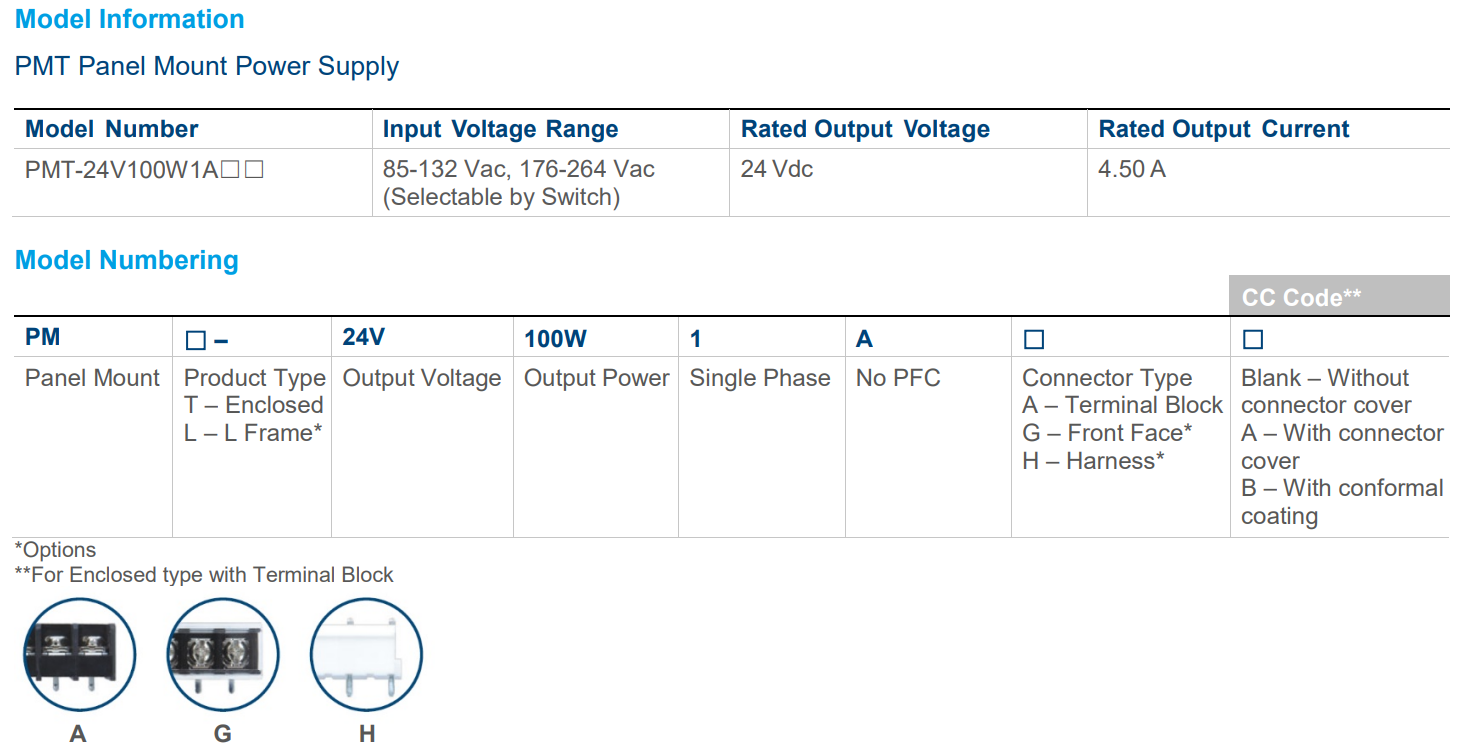The height and width of the screenshot is (747, 1479).
Task: Click the empty box above Connector Type
Action: click(x=1034, y=340)
